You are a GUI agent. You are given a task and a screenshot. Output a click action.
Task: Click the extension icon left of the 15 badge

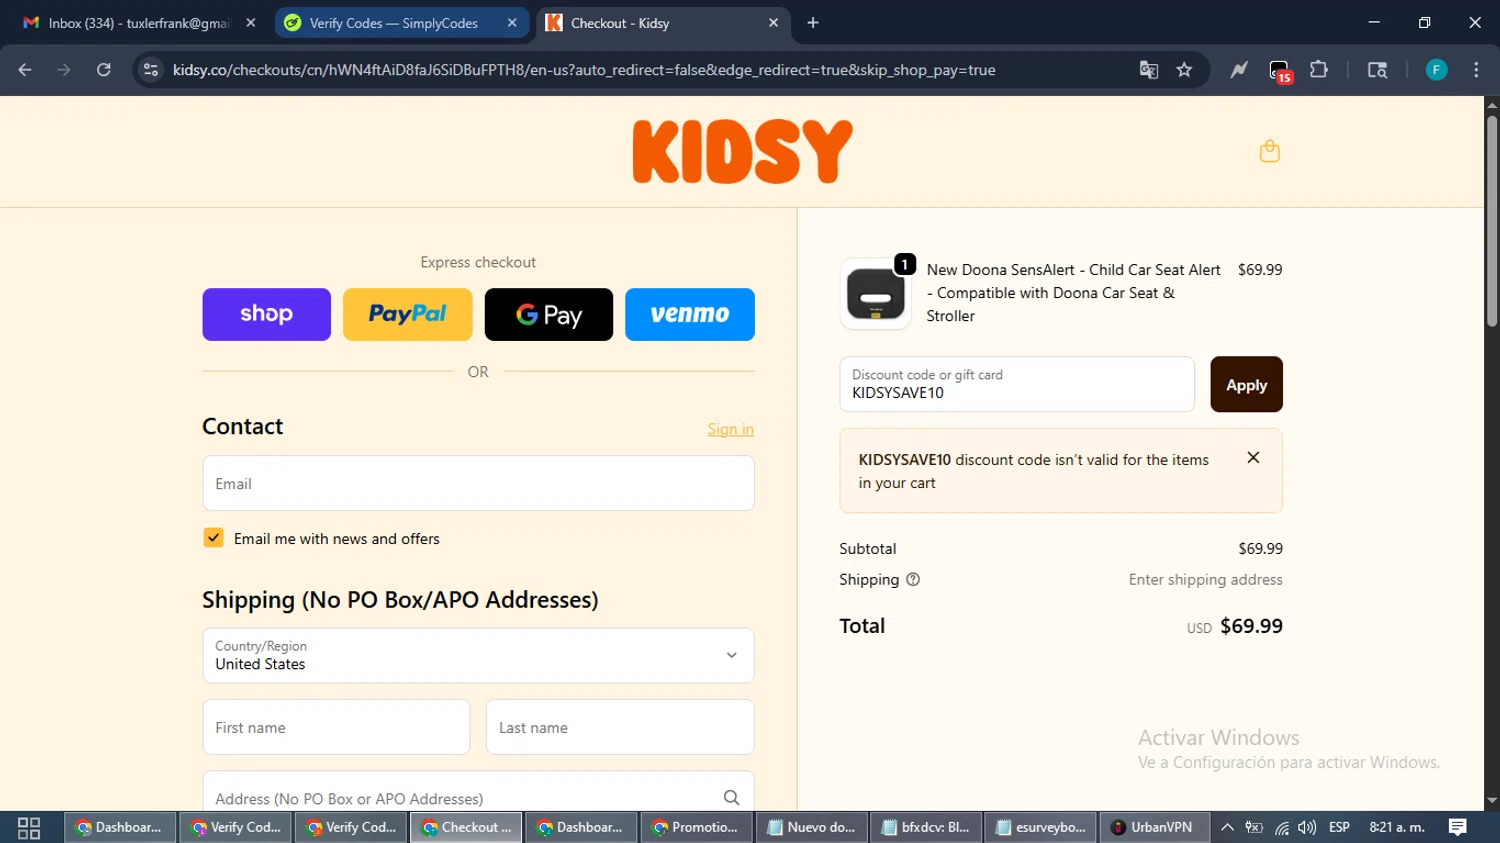pos(1239,70)
